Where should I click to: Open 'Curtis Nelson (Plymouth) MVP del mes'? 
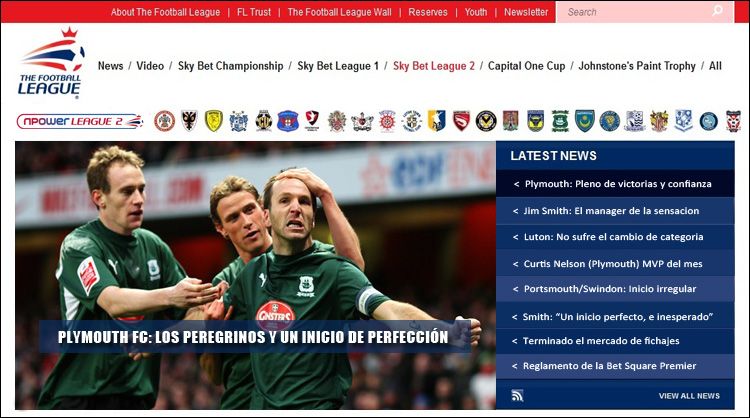(615, 264)
